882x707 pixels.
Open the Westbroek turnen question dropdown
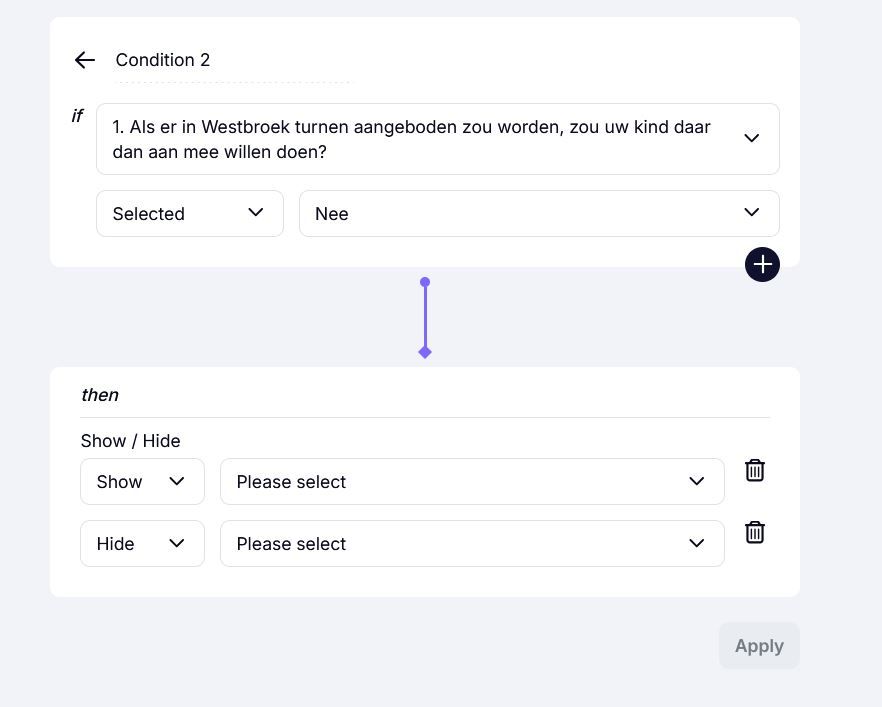pos(438,139)
